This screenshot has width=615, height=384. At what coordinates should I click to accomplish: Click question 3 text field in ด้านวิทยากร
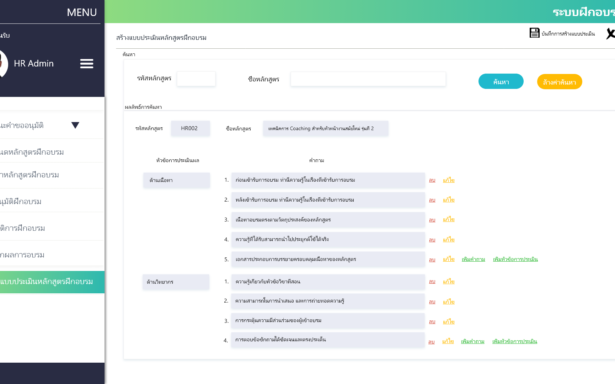pos(328,321)
